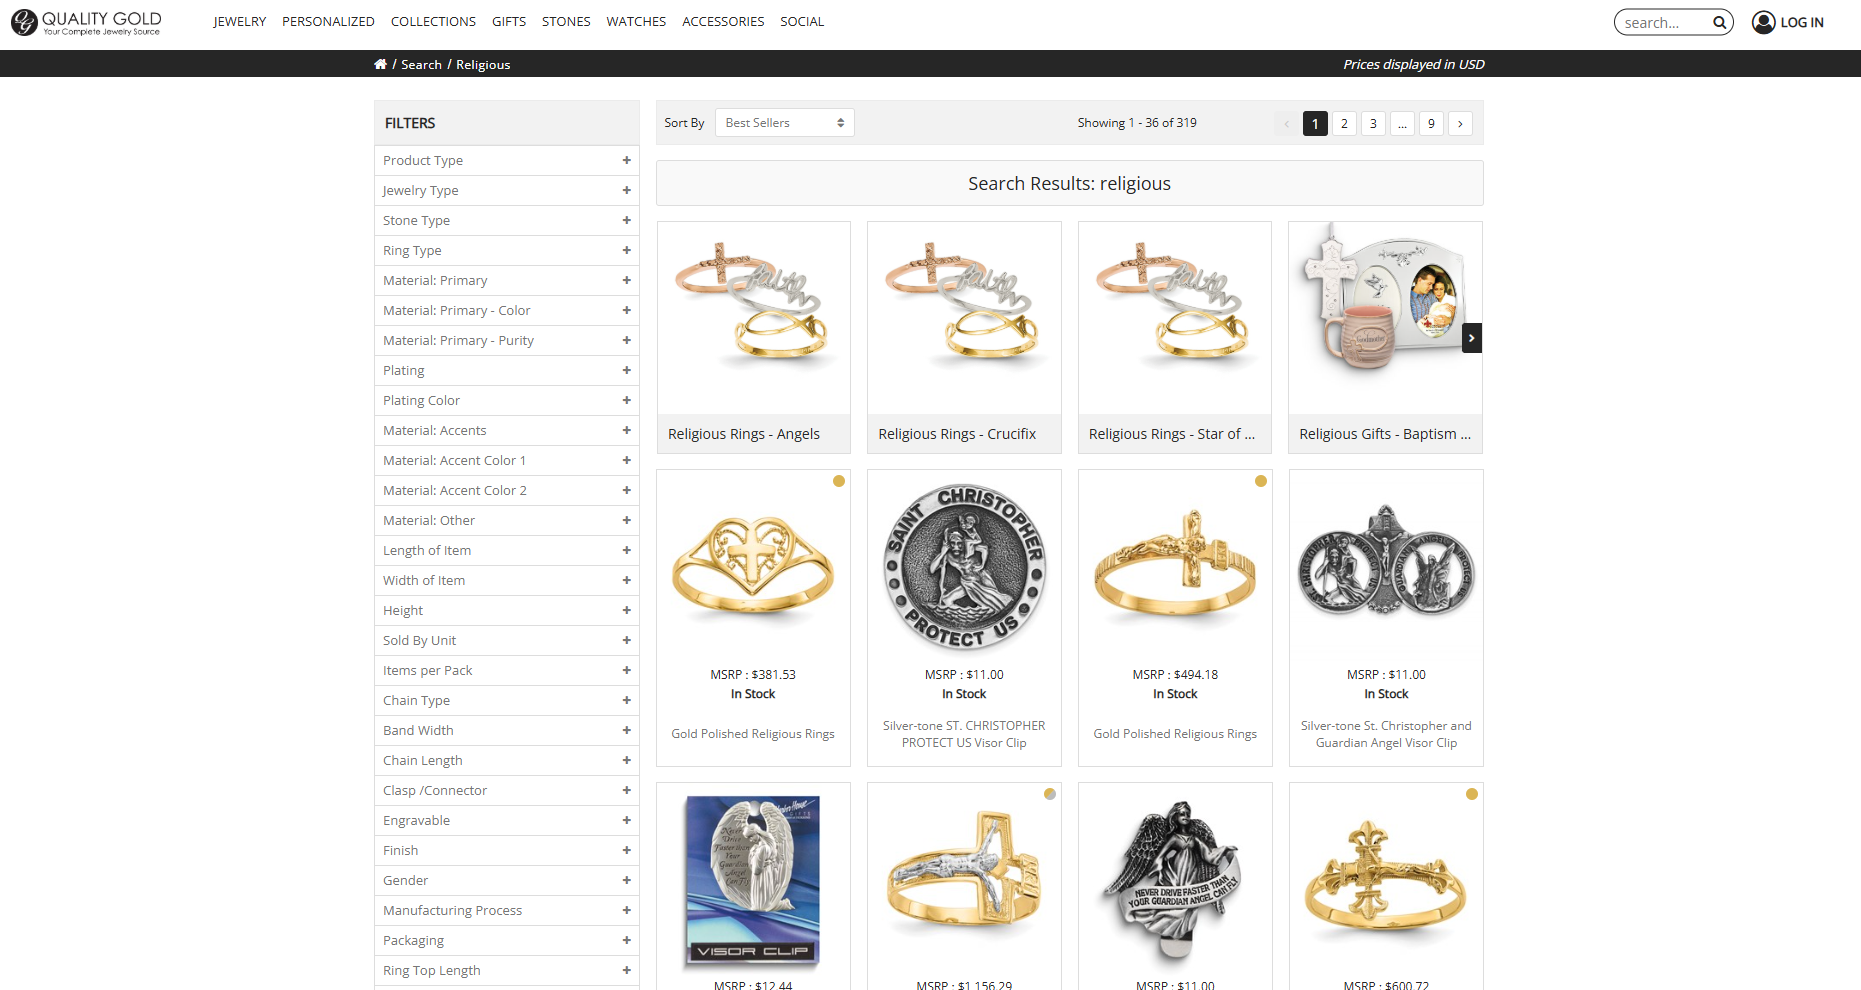
Task: Click the yellow dot on the St. Christopher visor clip card
Action: [x=1049, y=481]
